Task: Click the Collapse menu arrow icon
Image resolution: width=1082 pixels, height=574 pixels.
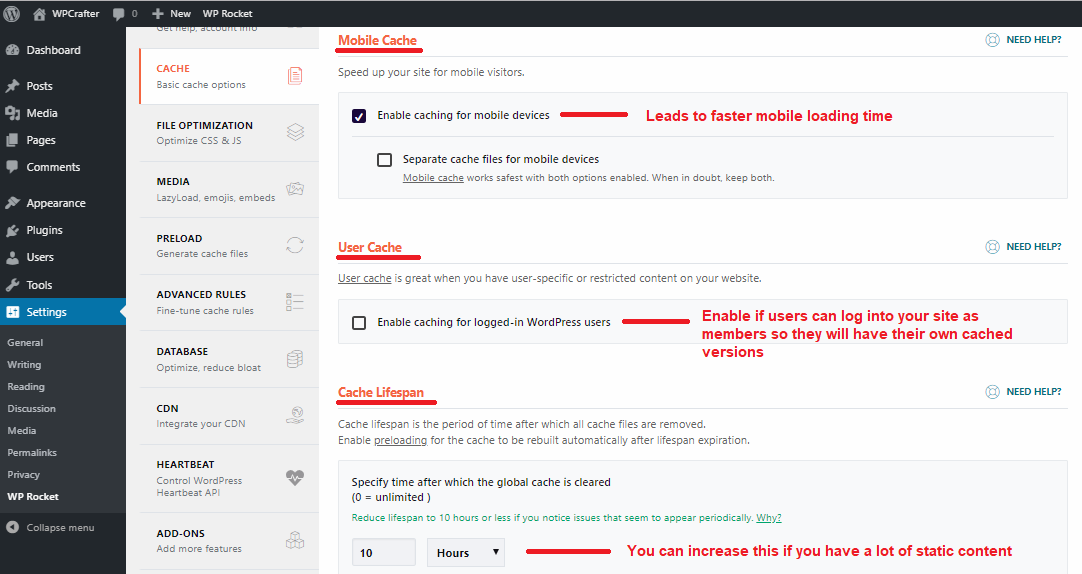Action: click(x=12, y=527)
